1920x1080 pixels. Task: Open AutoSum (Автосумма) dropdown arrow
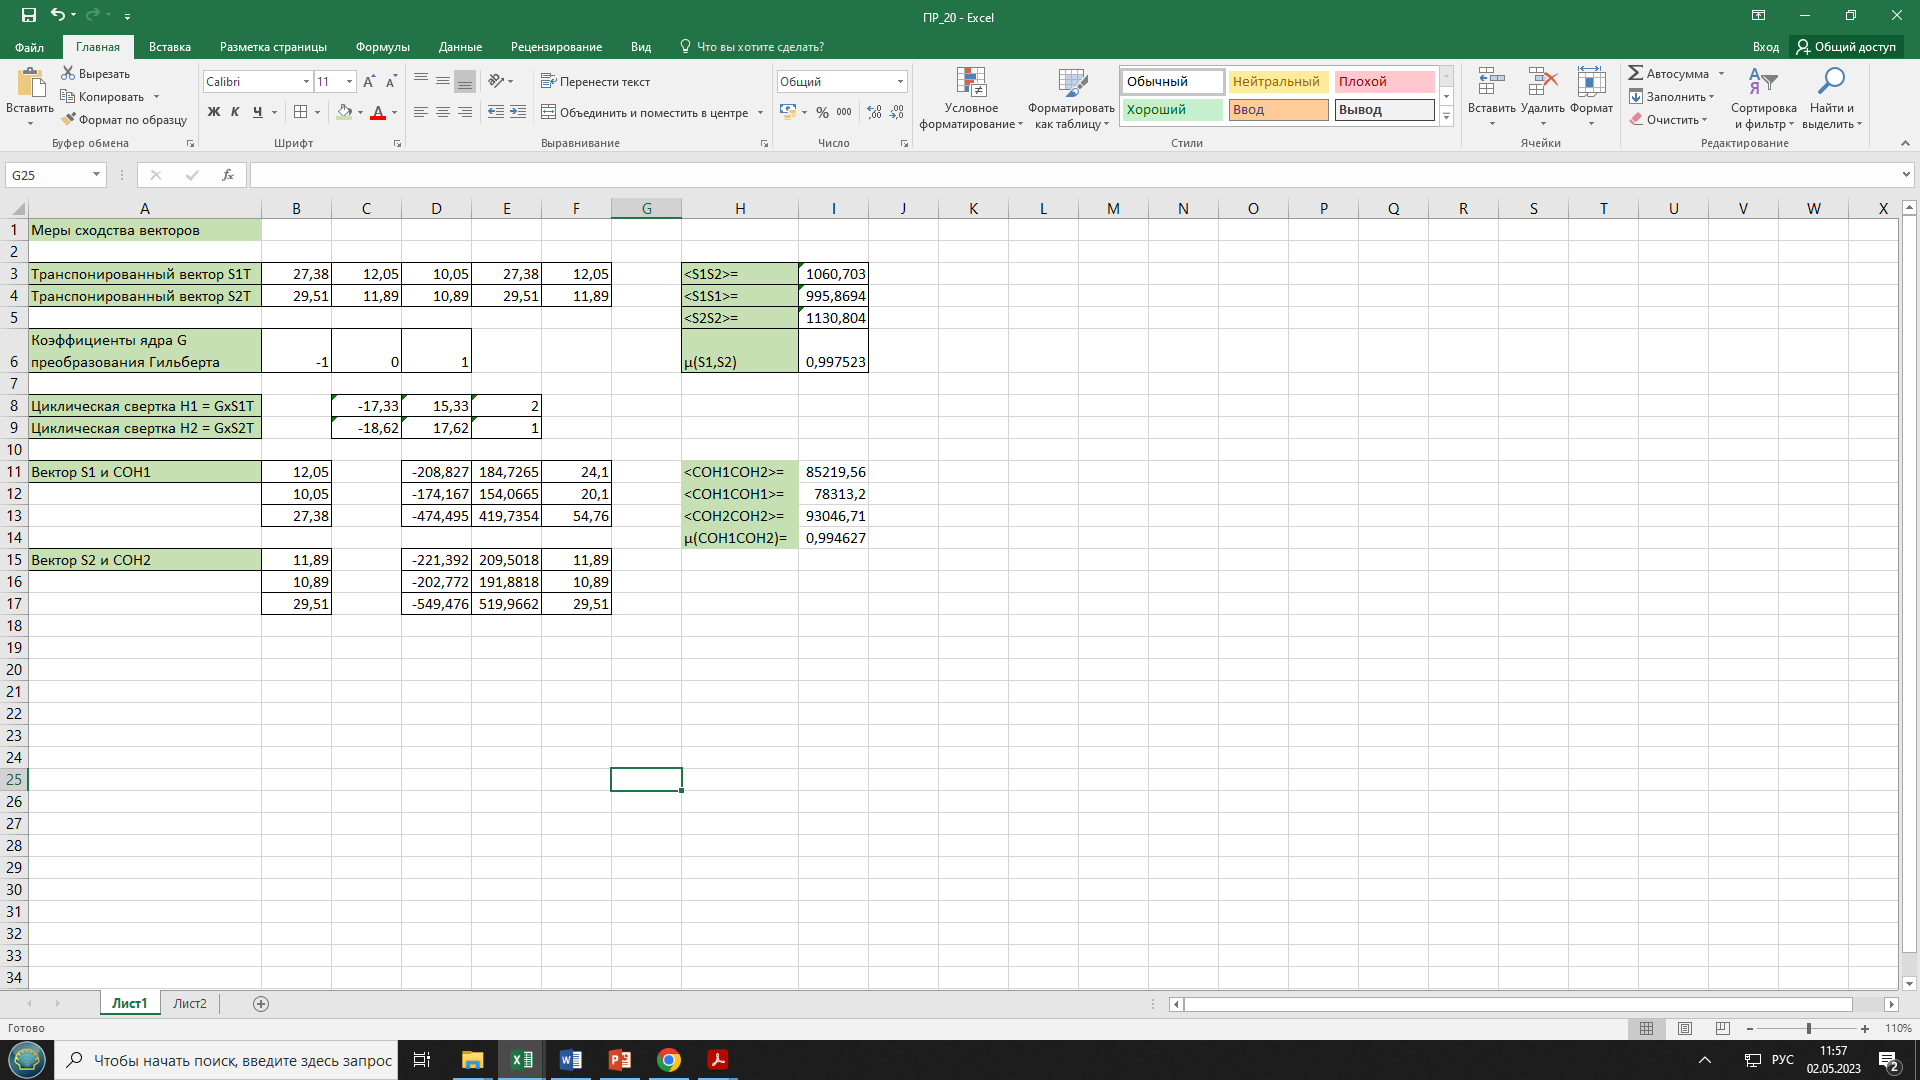(x=1721, y=74)
